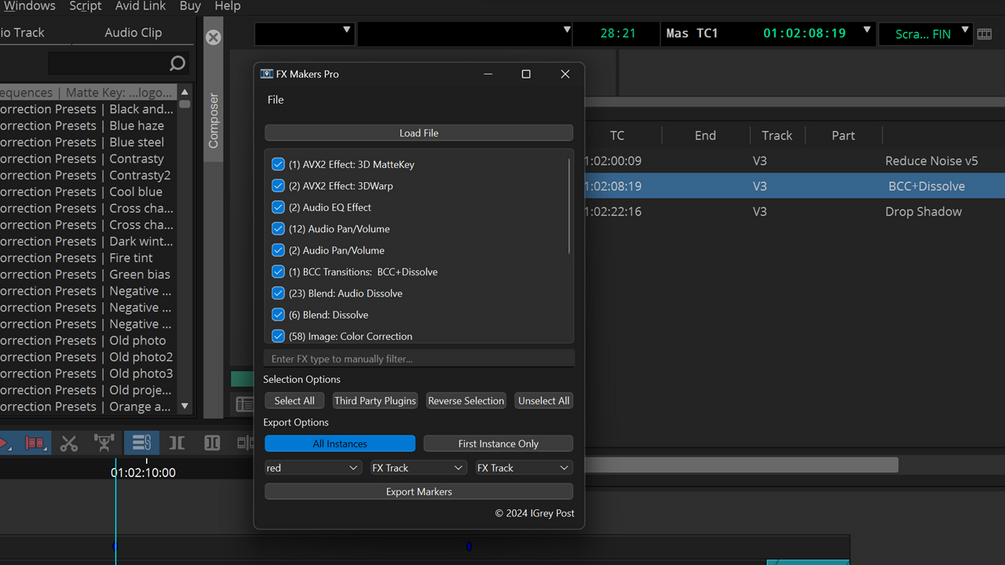Toggle the (6) Blend: Dissolve checkbox
This screenshot has height=565, width=1005.
click(x=278, y=315)
